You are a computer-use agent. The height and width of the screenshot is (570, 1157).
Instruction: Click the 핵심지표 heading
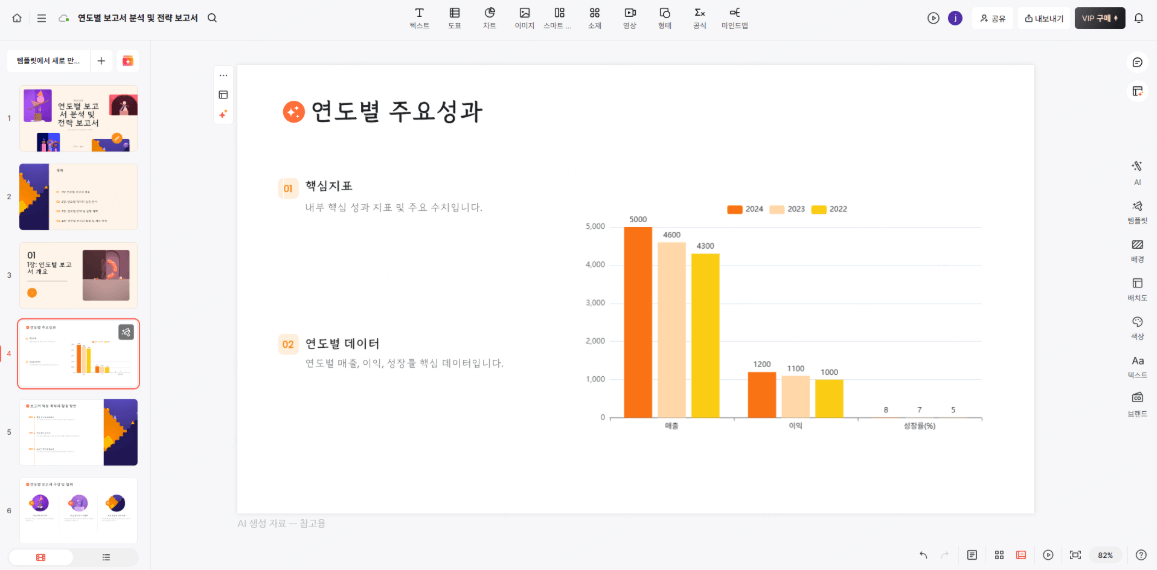click(329, 186)
